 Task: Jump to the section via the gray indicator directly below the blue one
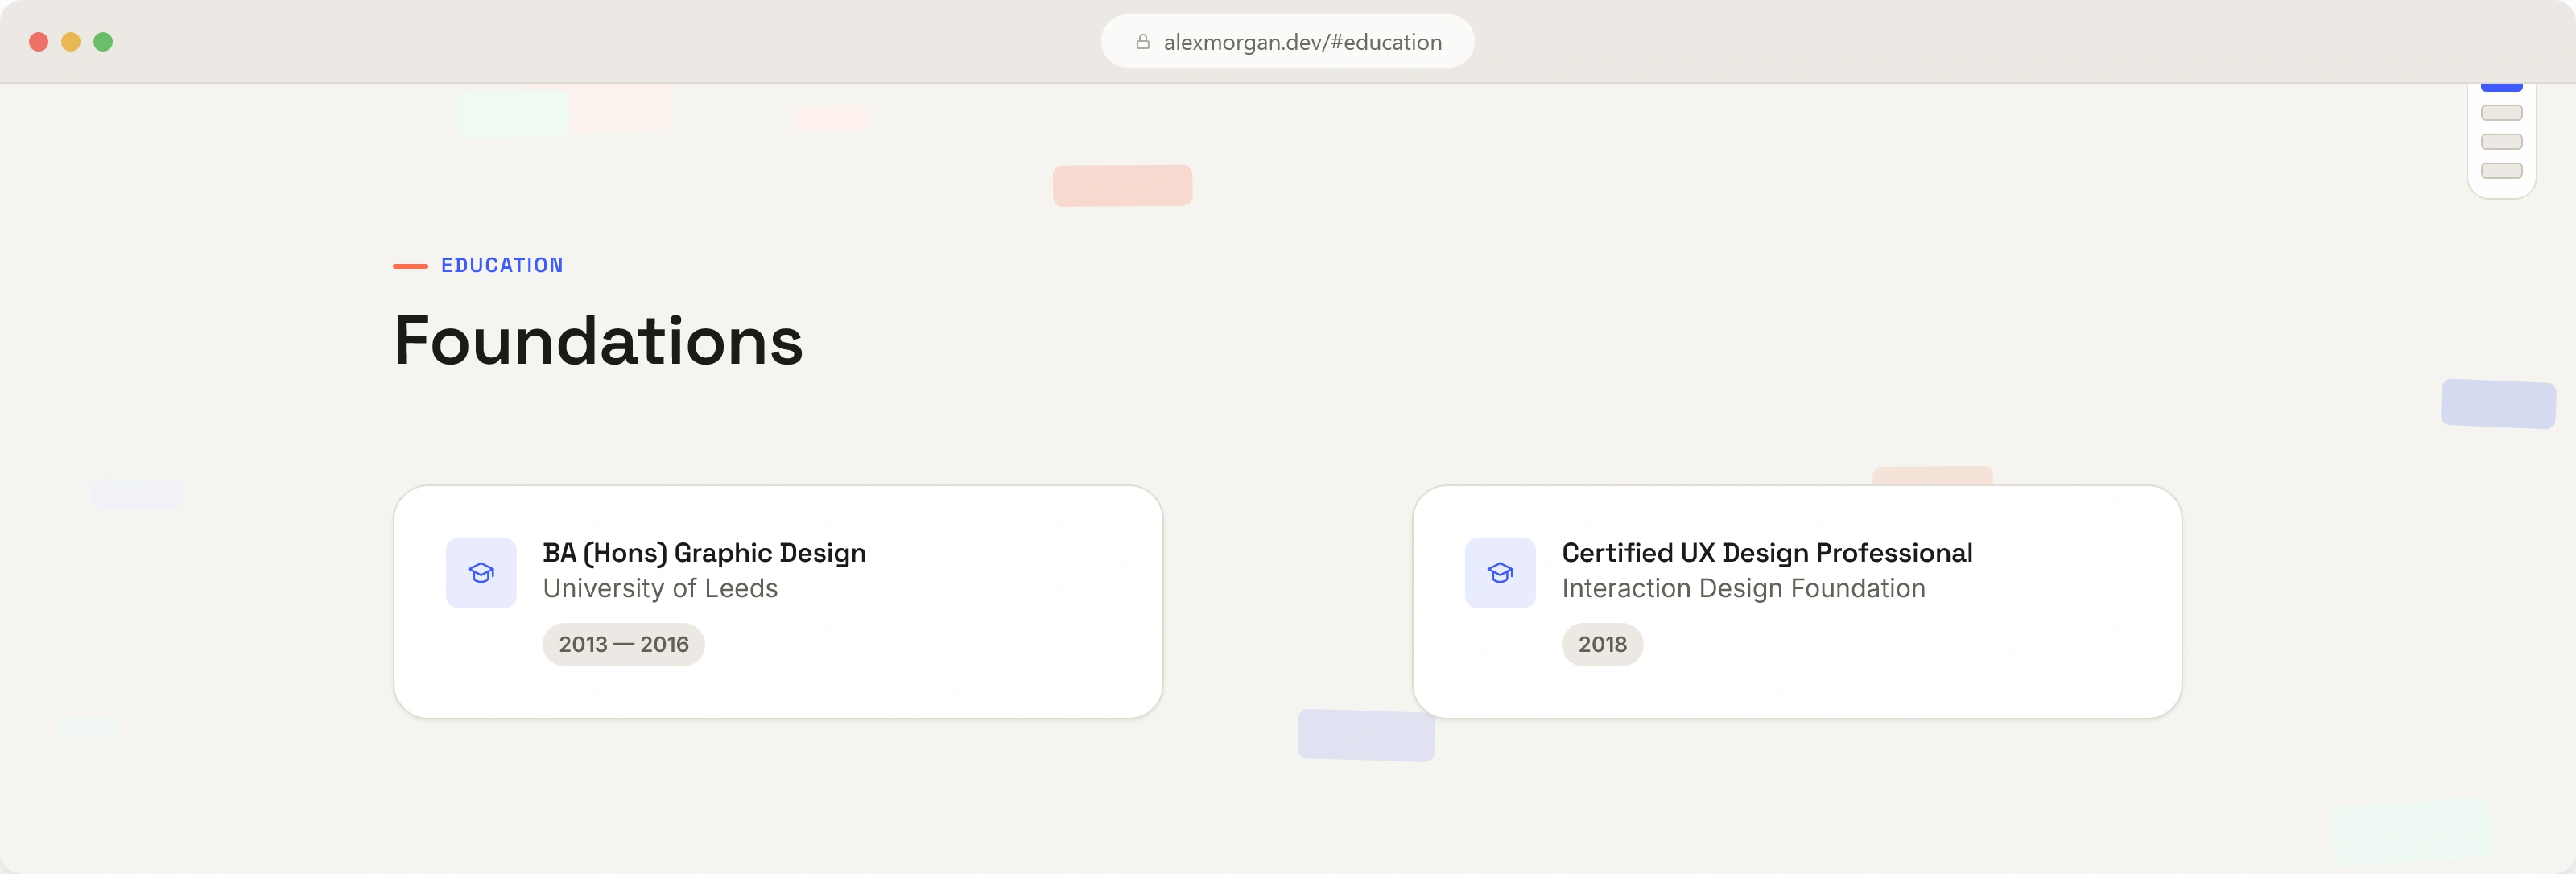(x=2501, y=113)
